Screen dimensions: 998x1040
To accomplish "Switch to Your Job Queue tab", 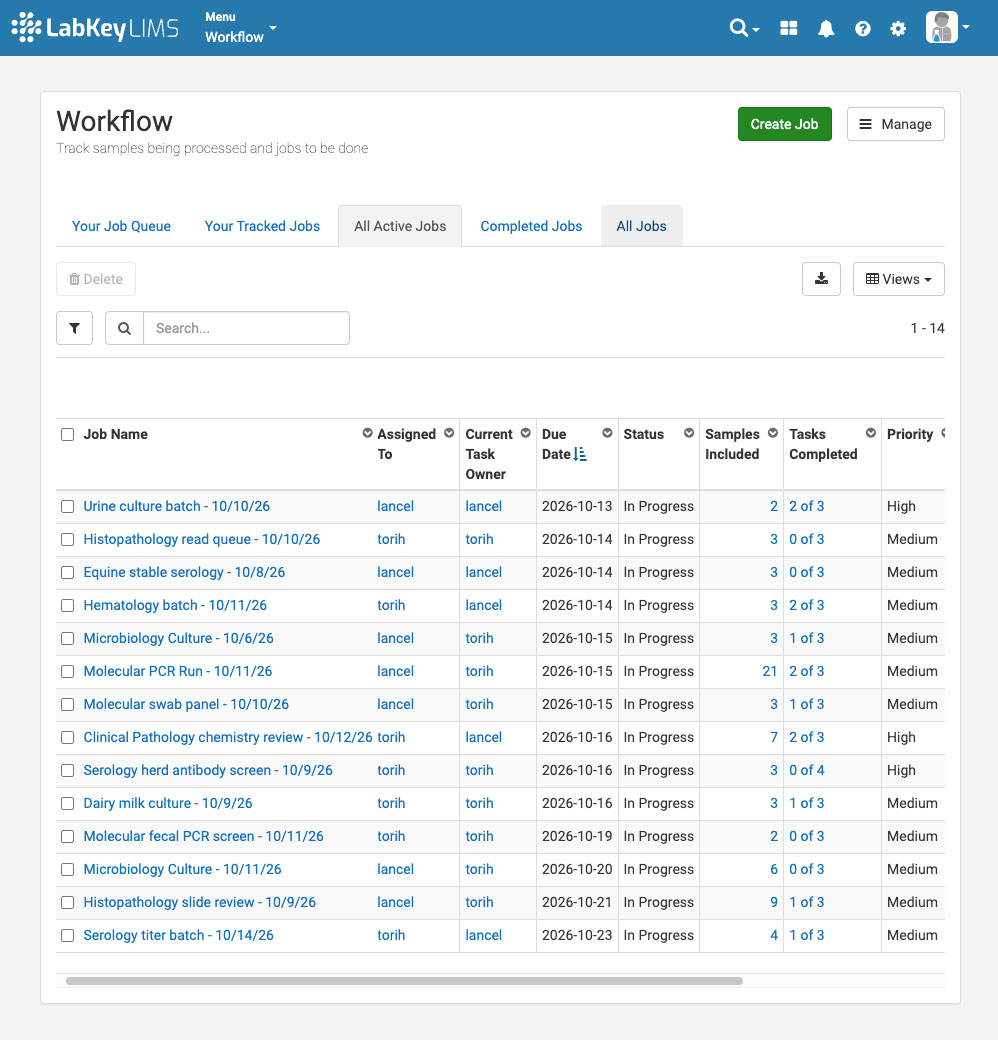I will (121, 226).
